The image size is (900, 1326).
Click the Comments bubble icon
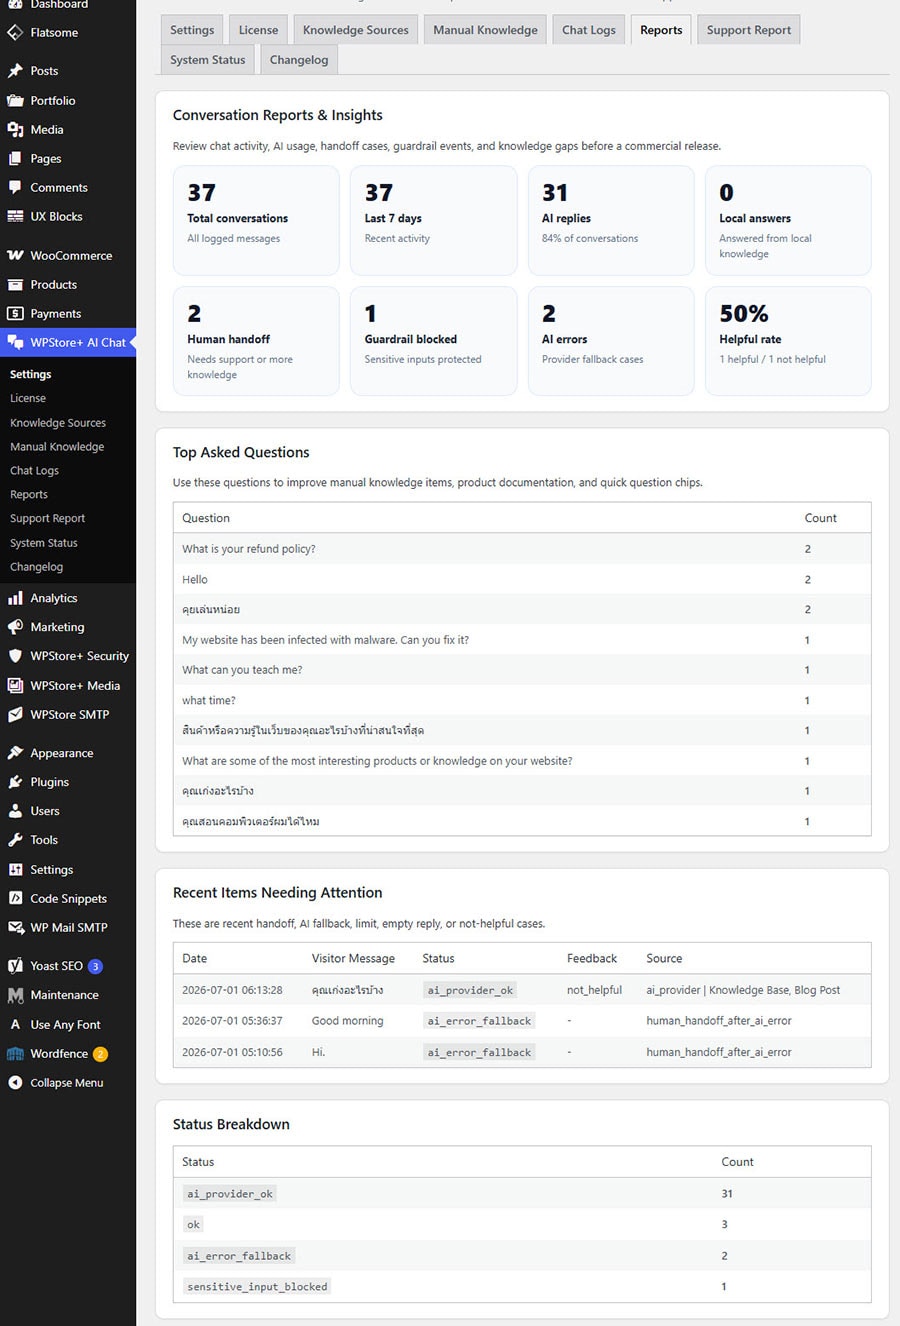pyautogui.click(x=15, y=188)
